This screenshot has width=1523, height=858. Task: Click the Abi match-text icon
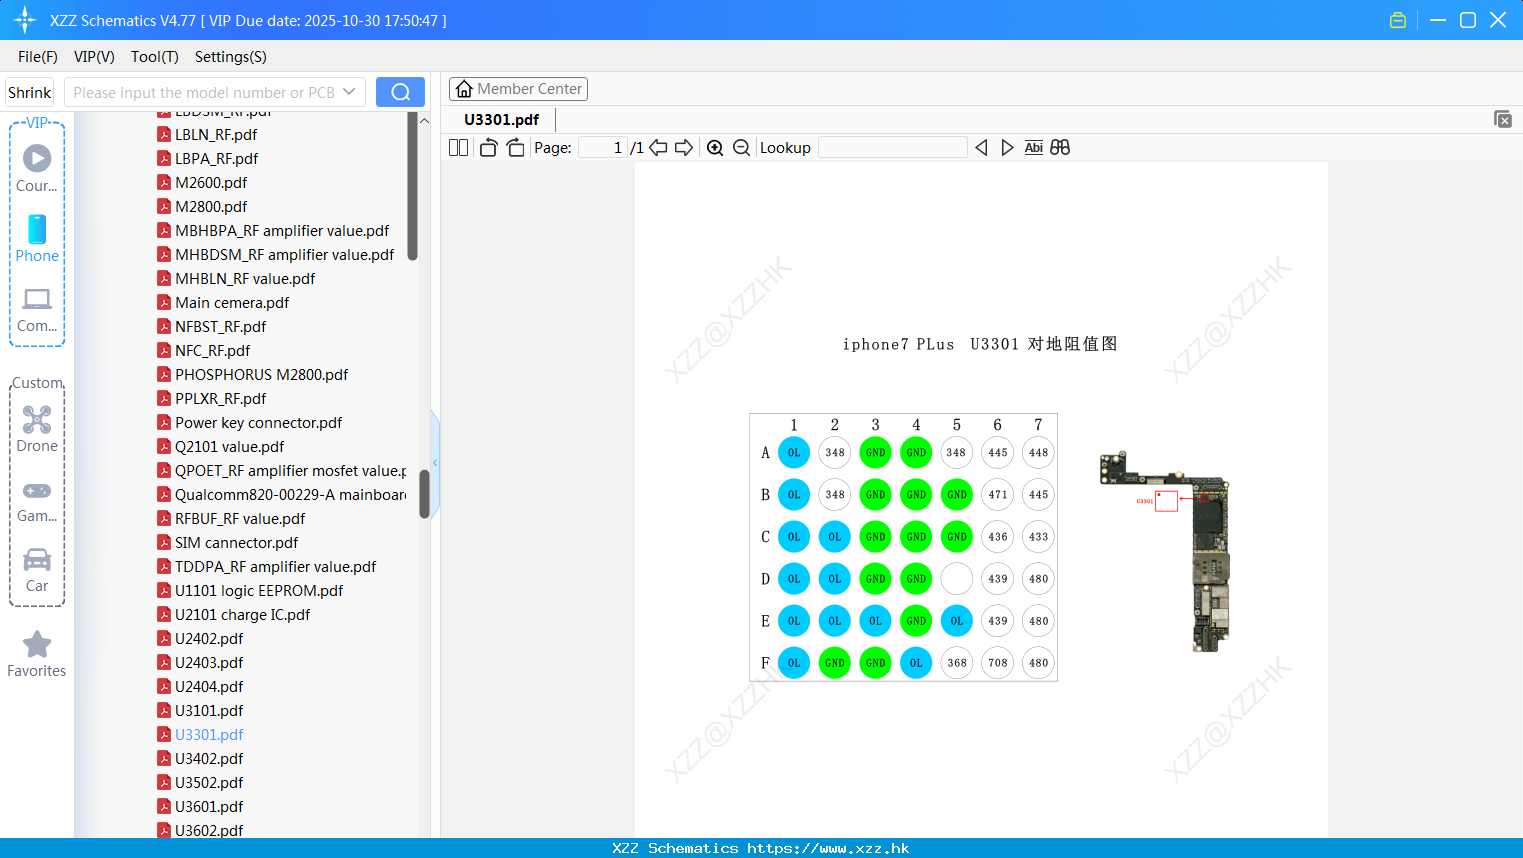point(1033,148)
